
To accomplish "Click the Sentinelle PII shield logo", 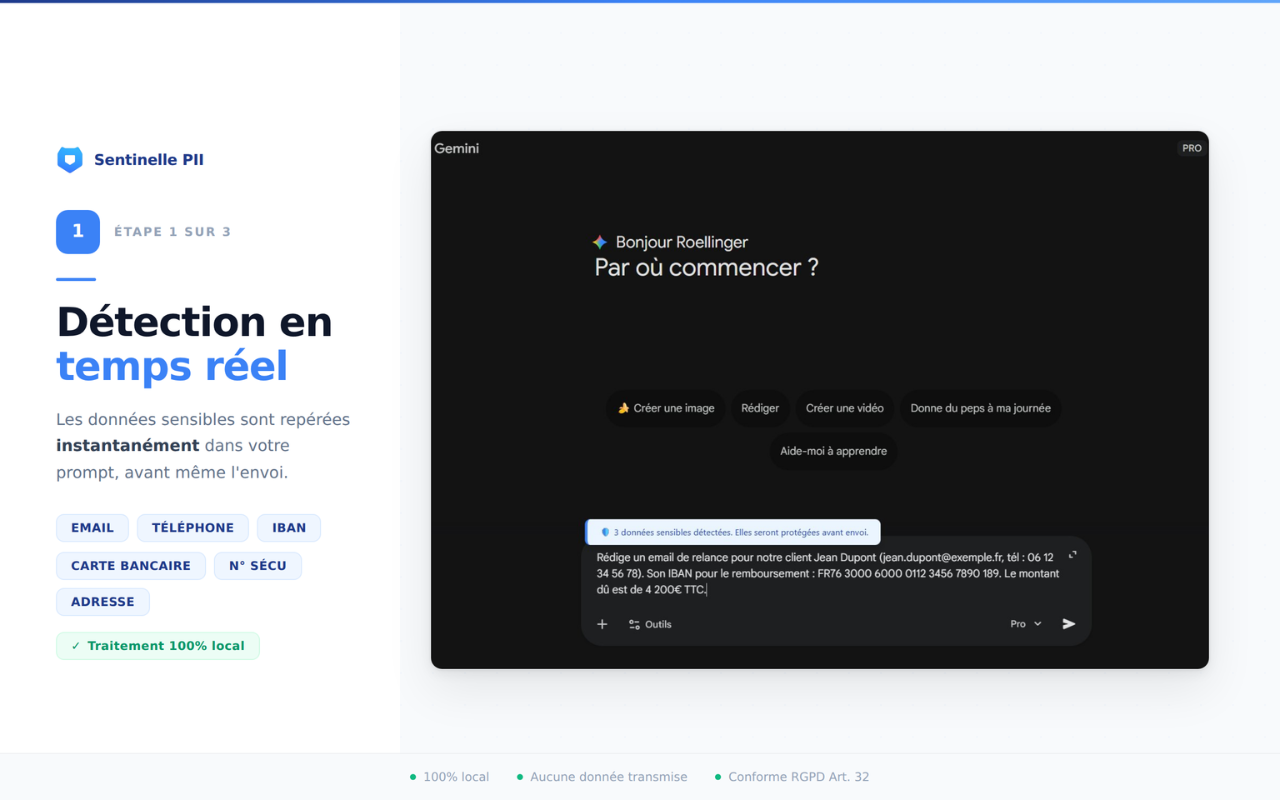I will click(69, 159).
